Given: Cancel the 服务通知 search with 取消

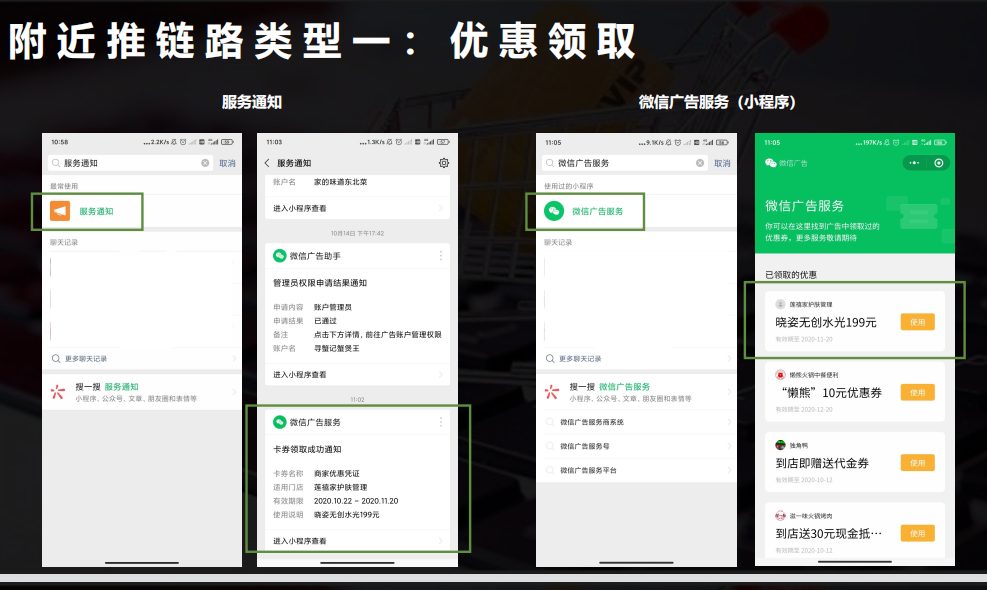Looking at the screenshot, I should pyautogui.click(x=227, y=163).
